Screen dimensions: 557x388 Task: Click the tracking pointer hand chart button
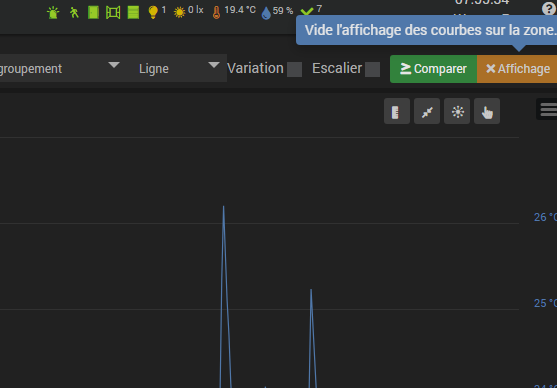click(487, 111)
